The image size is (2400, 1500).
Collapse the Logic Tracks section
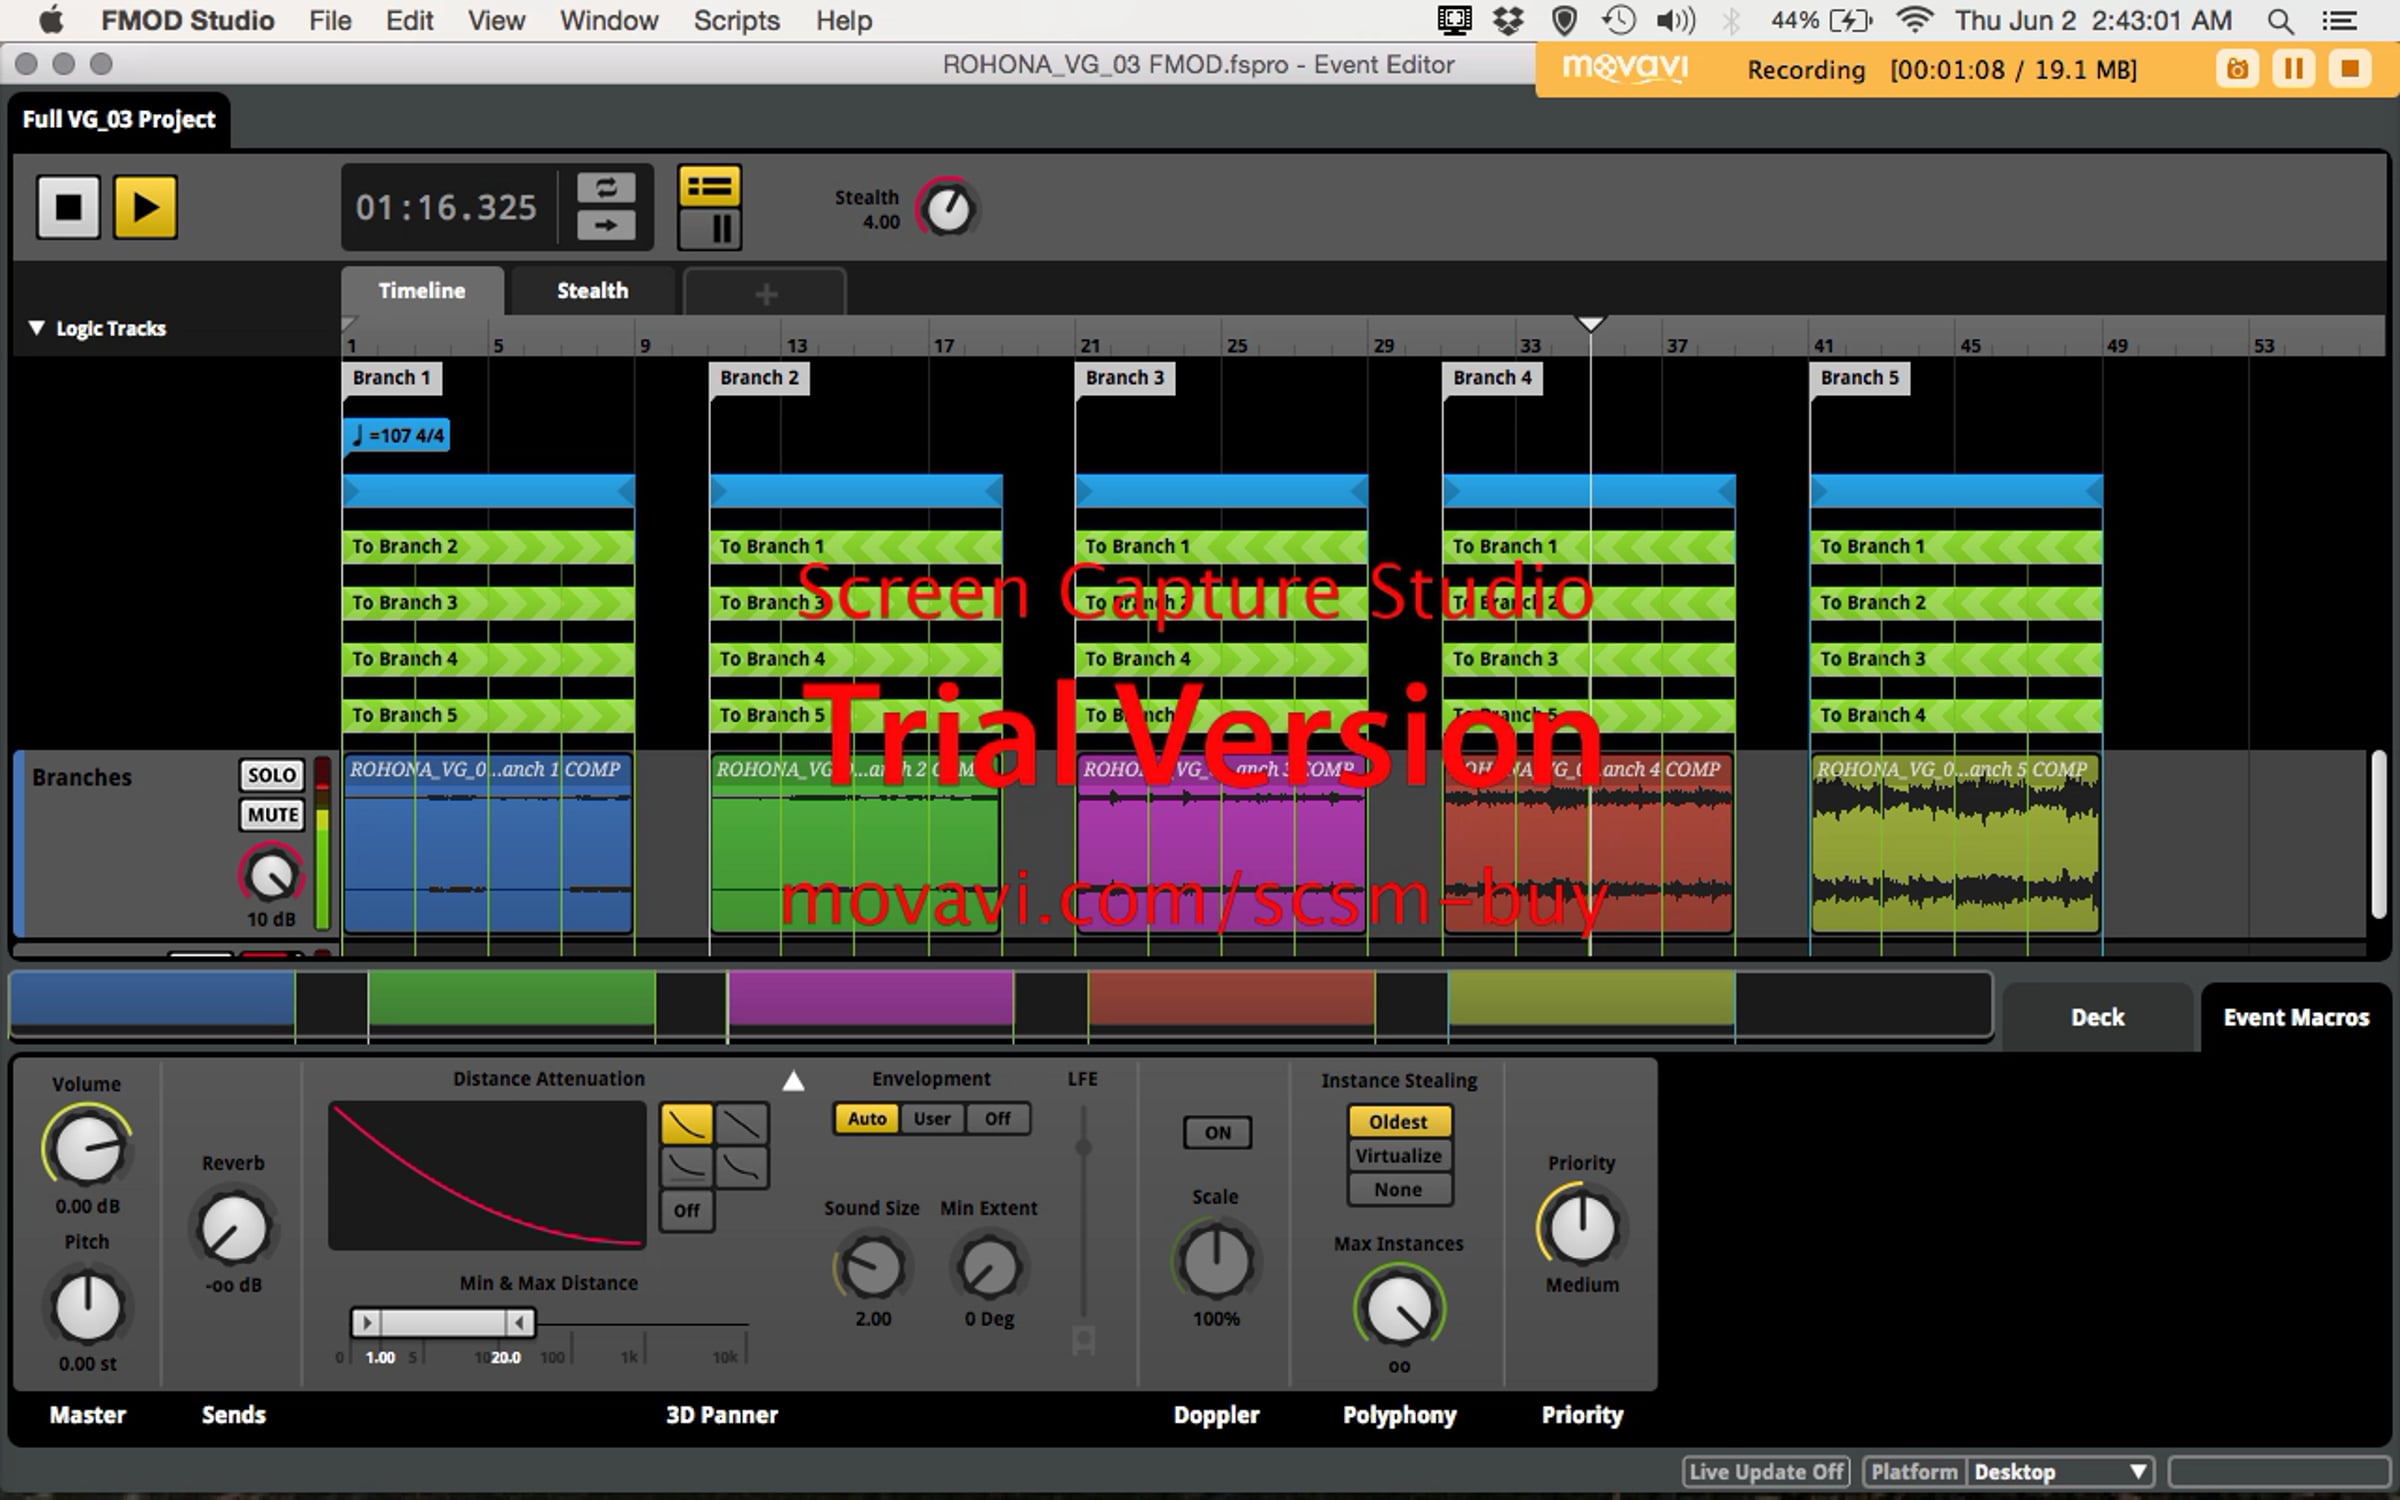(37, 328)
